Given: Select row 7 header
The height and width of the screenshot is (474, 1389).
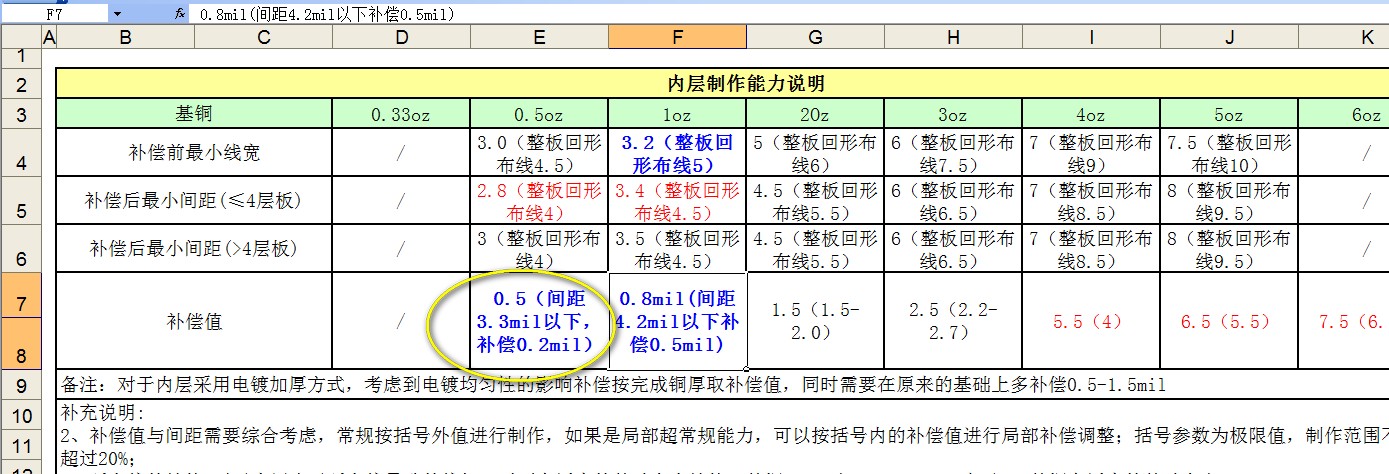Looking at the screenshot, I should coord(20,295).
